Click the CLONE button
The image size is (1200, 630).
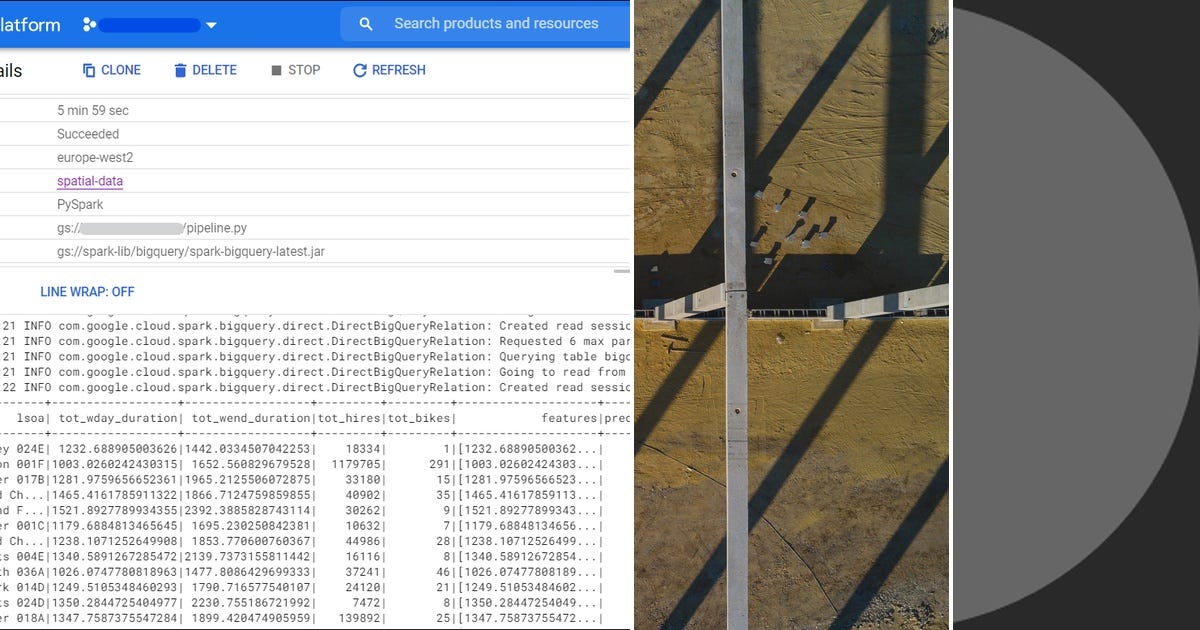[112, 70]
